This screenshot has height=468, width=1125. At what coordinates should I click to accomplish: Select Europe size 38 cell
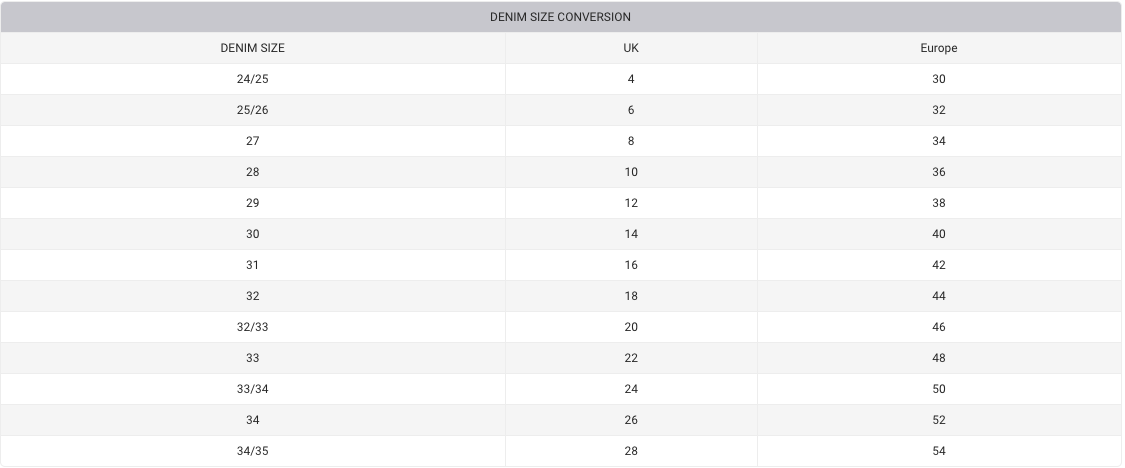938,203
